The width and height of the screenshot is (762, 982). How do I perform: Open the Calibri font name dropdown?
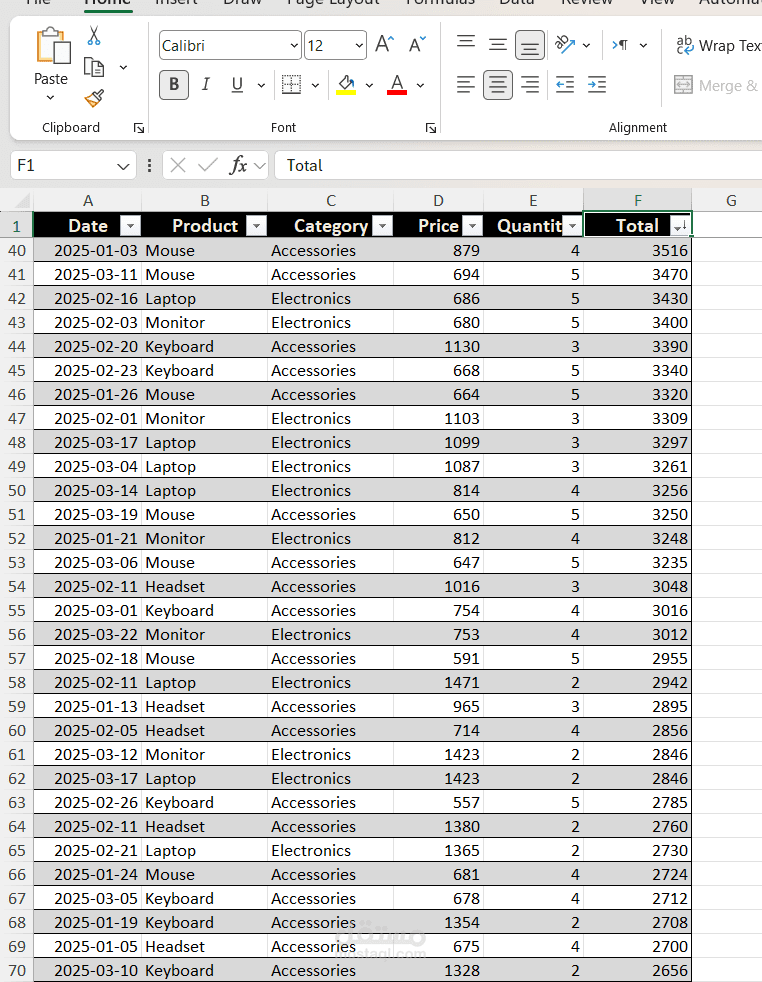(294, 46)
